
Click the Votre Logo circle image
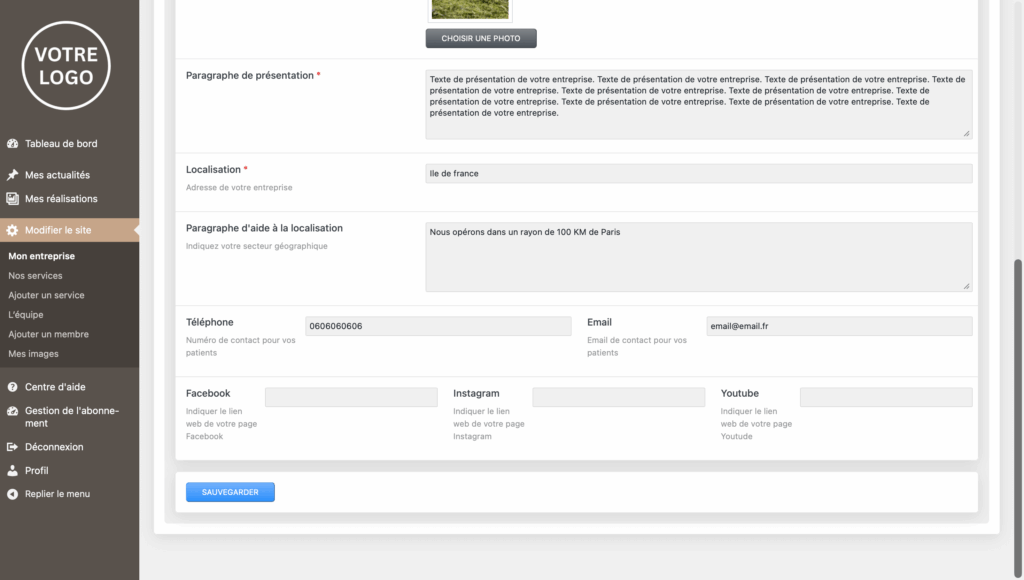(x=66, y=65)
